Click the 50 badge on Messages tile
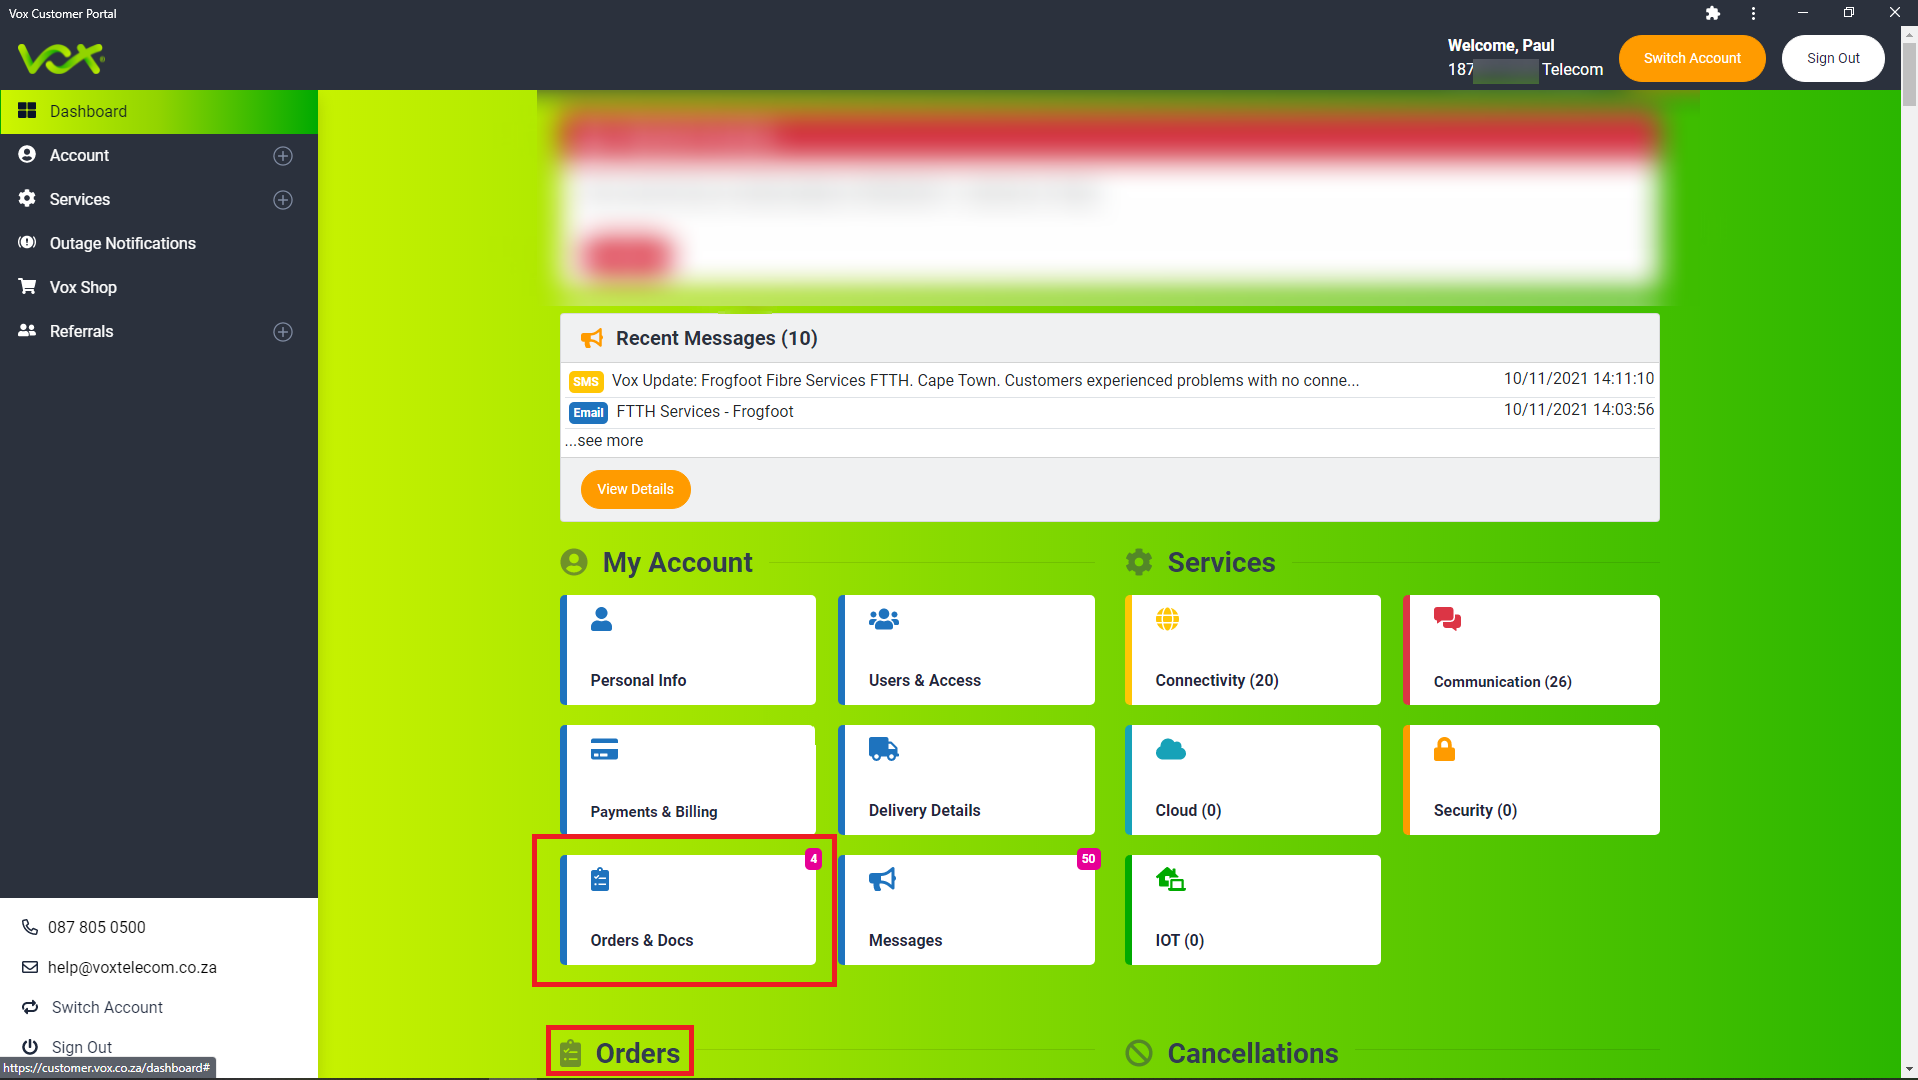Viewport: 1918px width, 1080px height. coord(1088,859)
